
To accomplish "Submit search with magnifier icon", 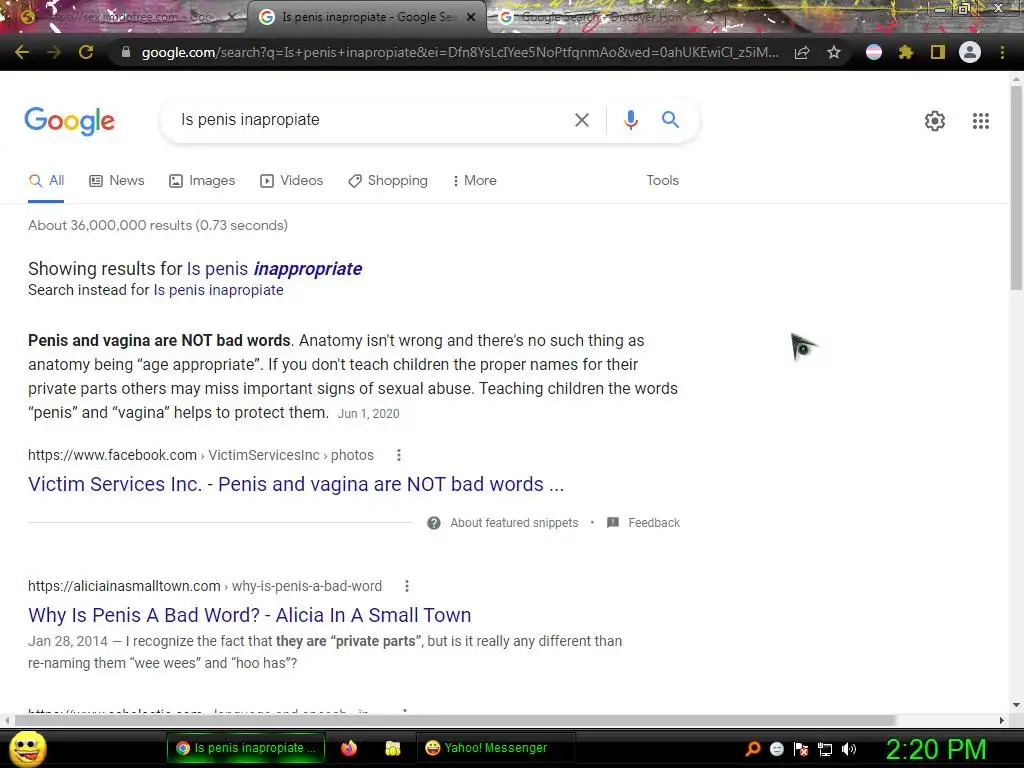I will pyautogui.click(x=670, y=120).
